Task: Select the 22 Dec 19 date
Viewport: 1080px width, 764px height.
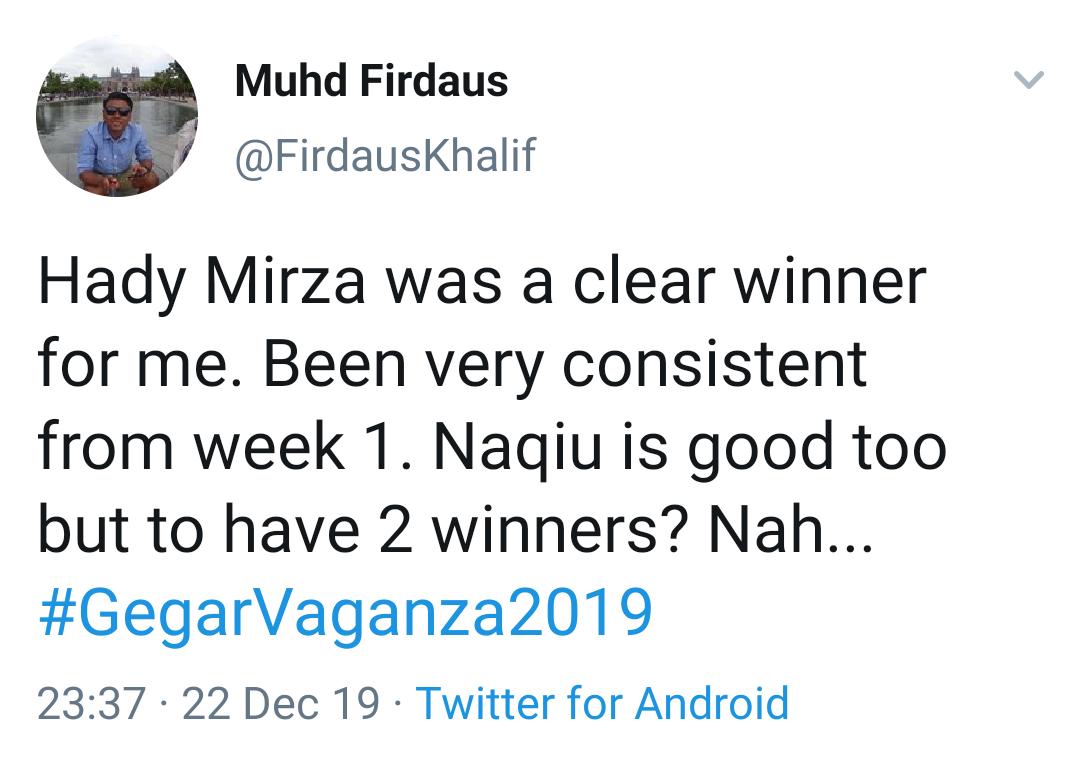Action: point(280,703)
